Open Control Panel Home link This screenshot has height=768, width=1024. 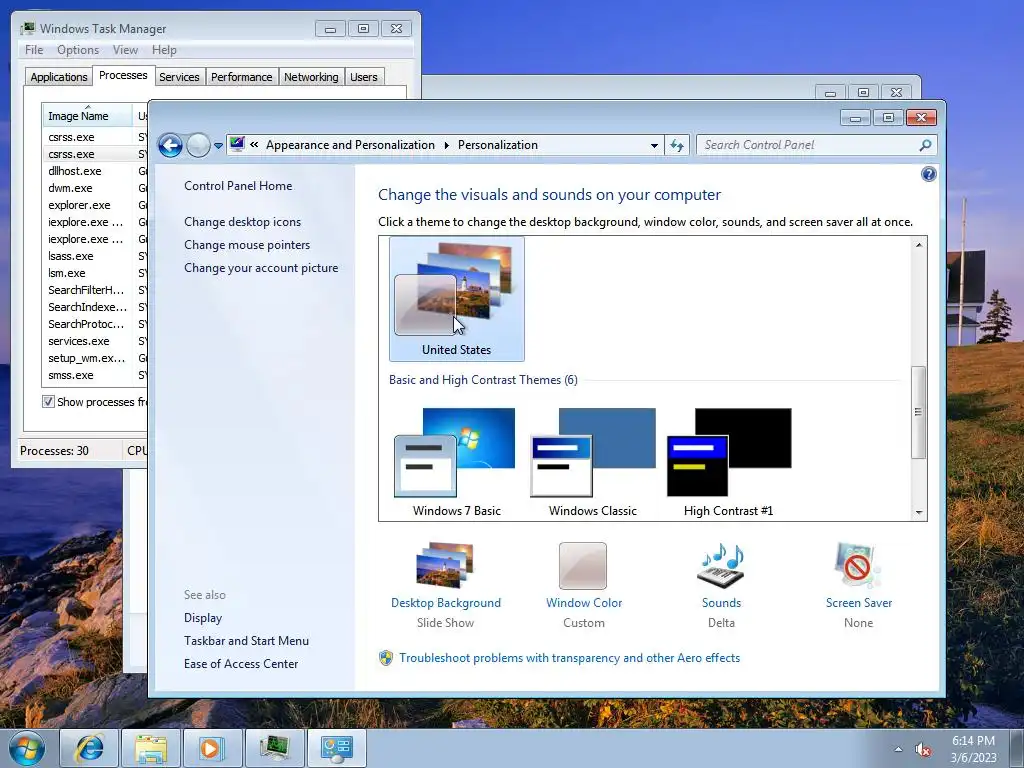click(238, 185)
